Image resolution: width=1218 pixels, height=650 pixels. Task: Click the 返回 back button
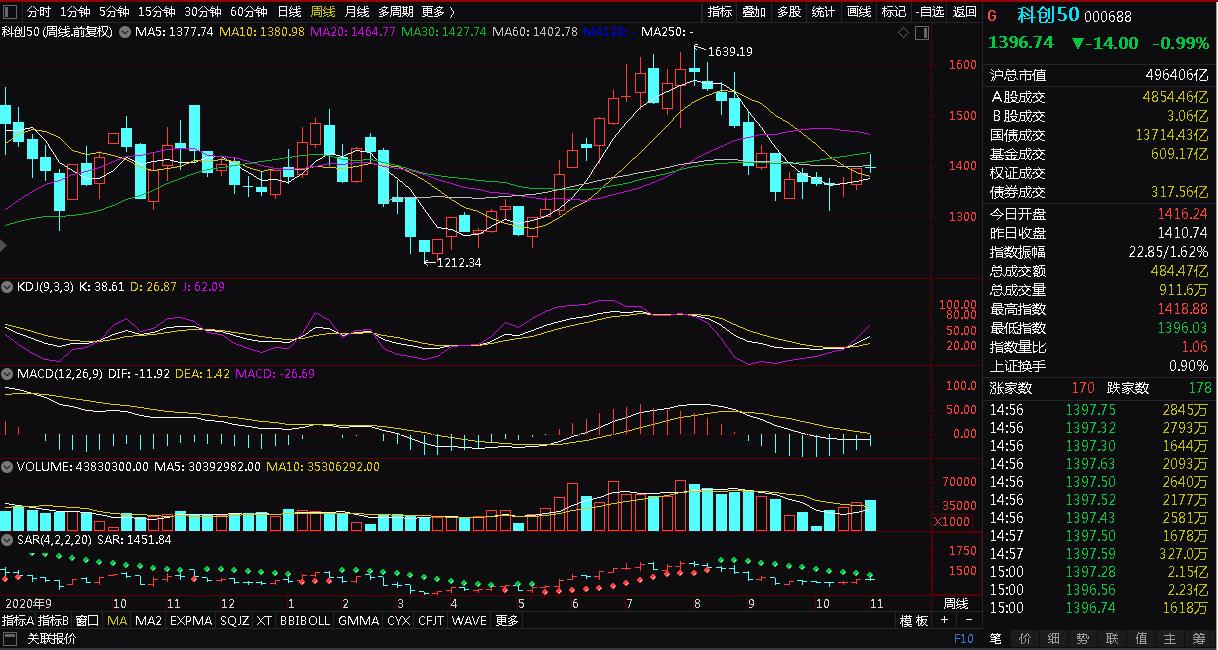tap(964, 12)
